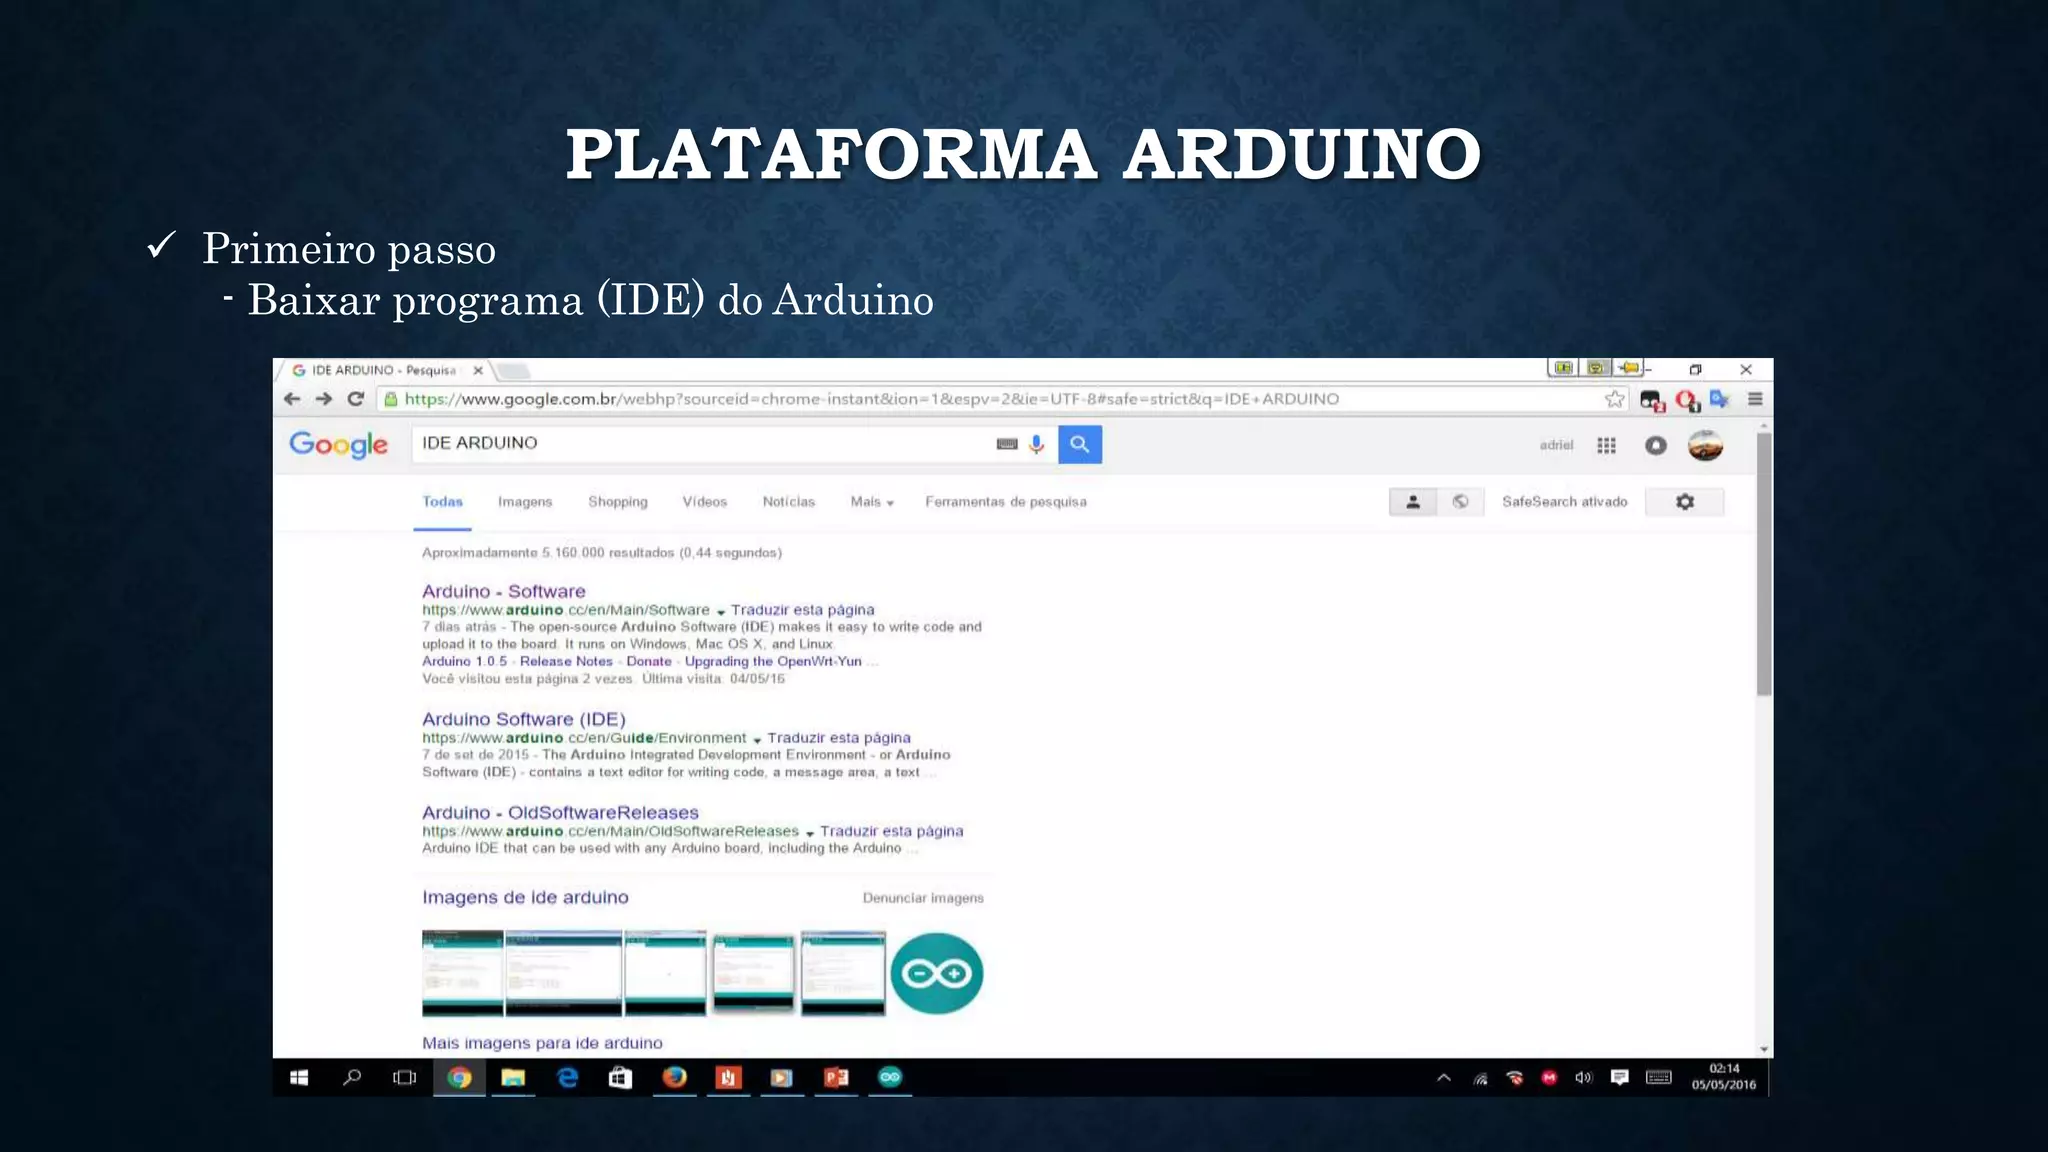The height and width of the screenshot is (1152, 2048).
Task: Expand arrow next to Main/Software URL
Action: (x=720, y=611)
